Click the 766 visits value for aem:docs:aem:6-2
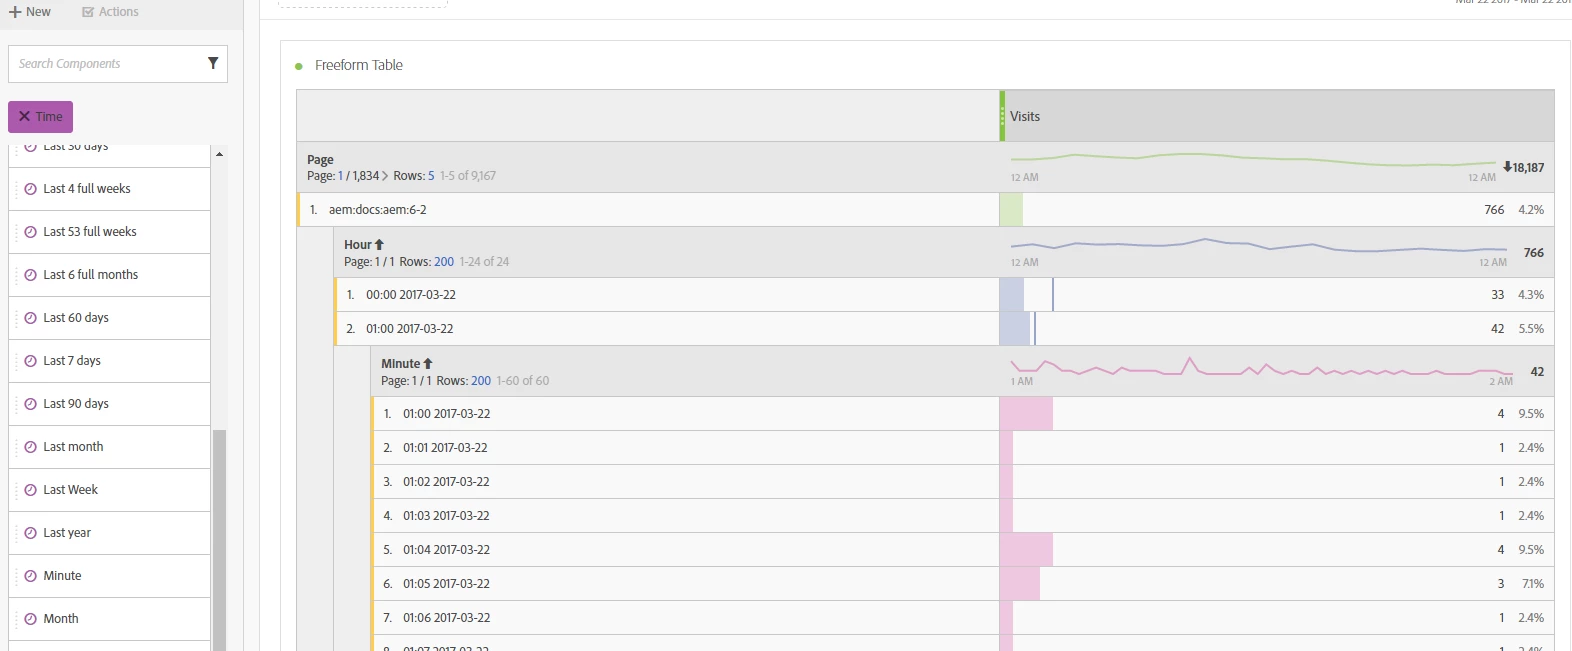Image resolution: width=1572 pixels, height=651 pixels. [1494, 210]
